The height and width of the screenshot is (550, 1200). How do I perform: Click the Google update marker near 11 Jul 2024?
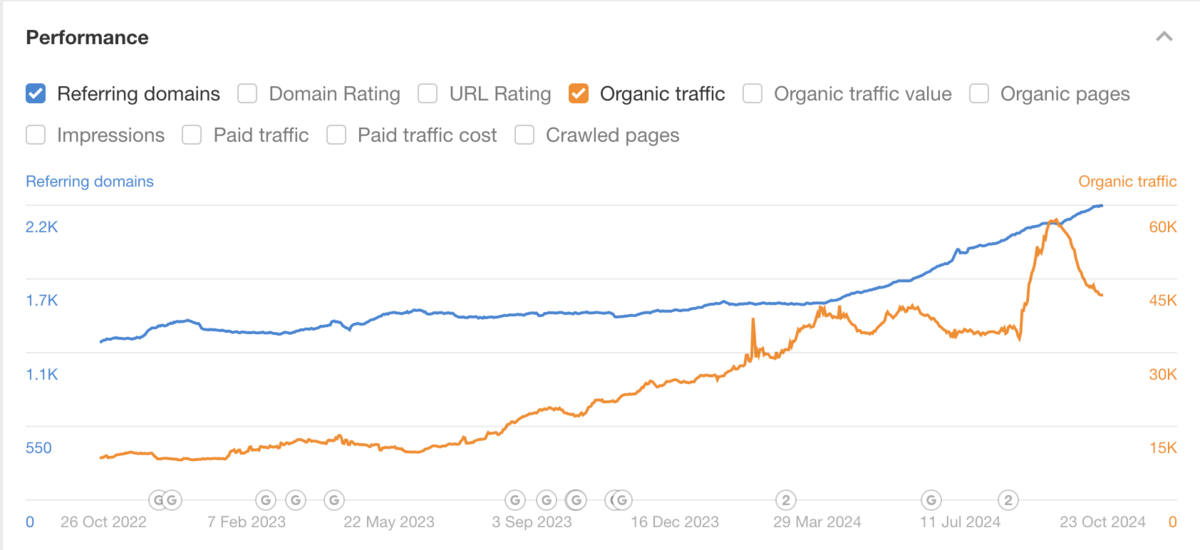[931, 499]
